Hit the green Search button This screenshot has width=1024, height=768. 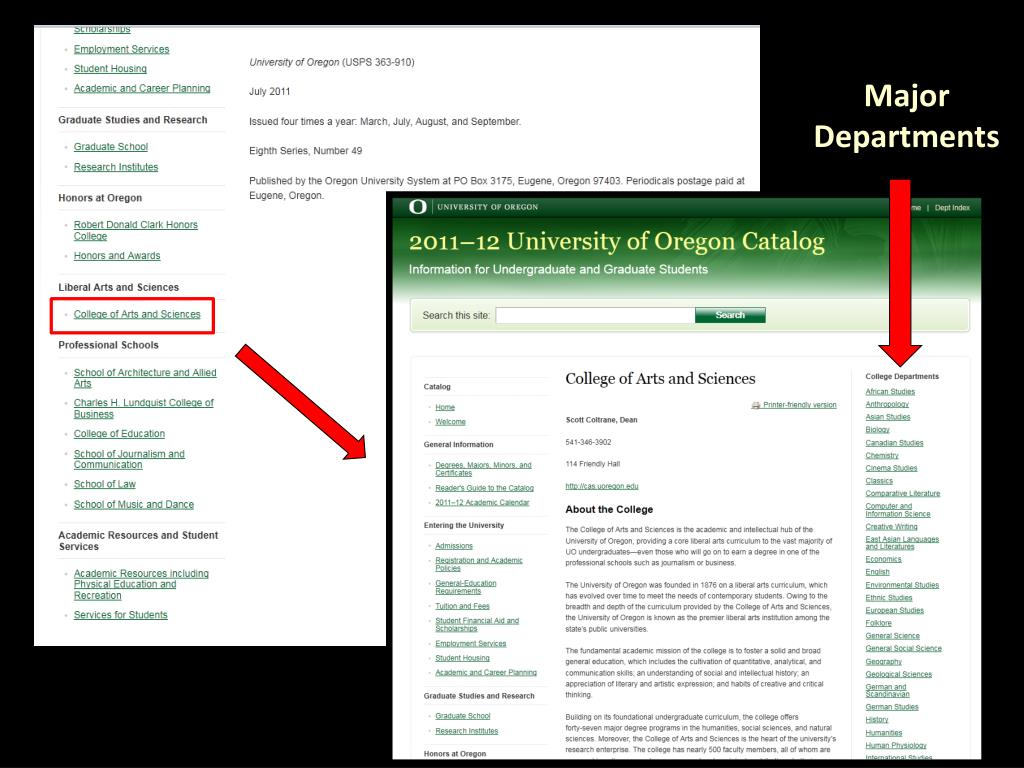pyautogui.click(x=730, y=315)
